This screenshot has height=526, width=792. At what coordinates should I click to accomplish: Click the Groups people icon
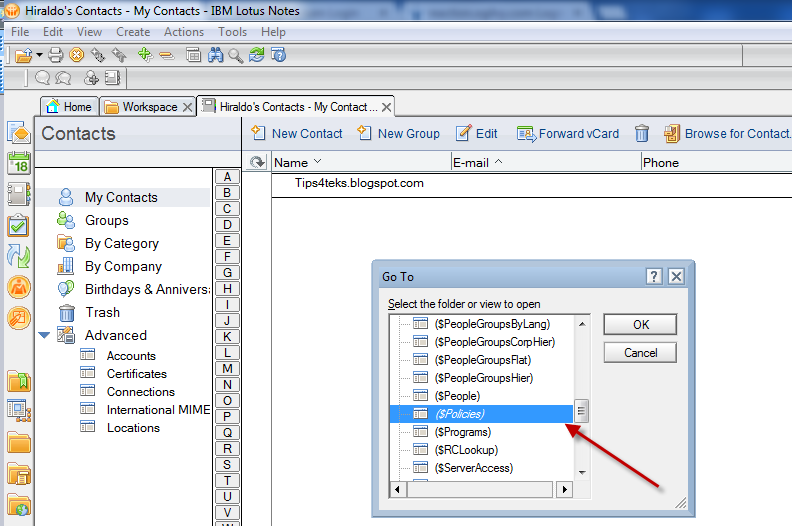pos(66,220)
